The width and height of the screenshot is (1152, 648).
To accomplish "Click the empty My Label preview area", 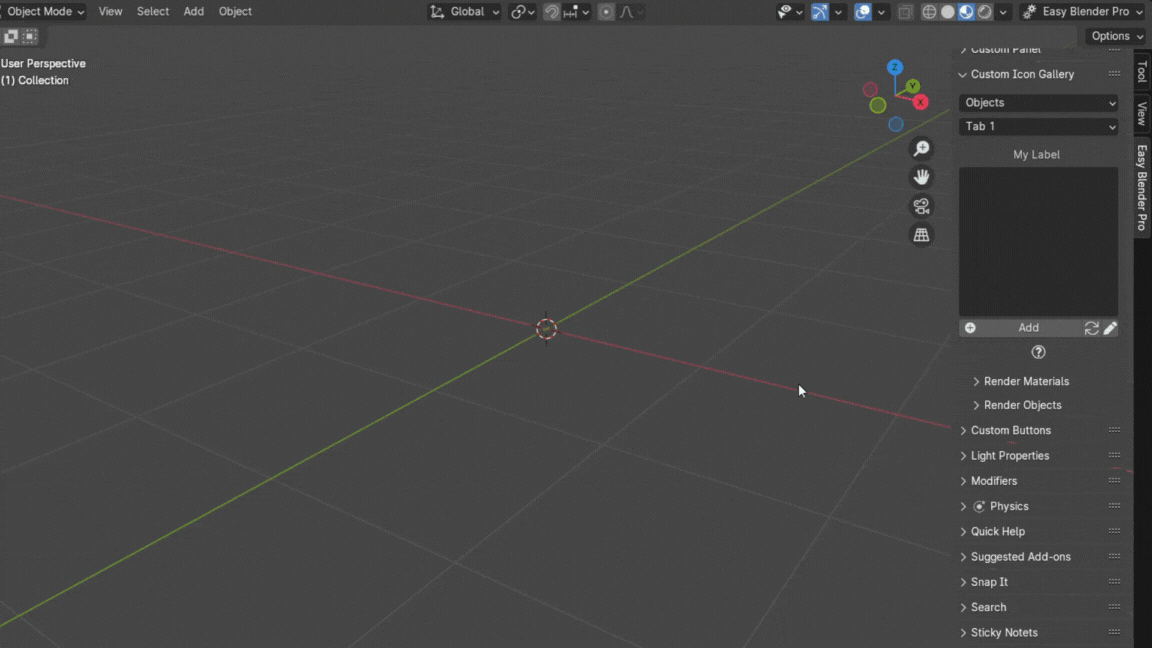I will point(1038,241).
